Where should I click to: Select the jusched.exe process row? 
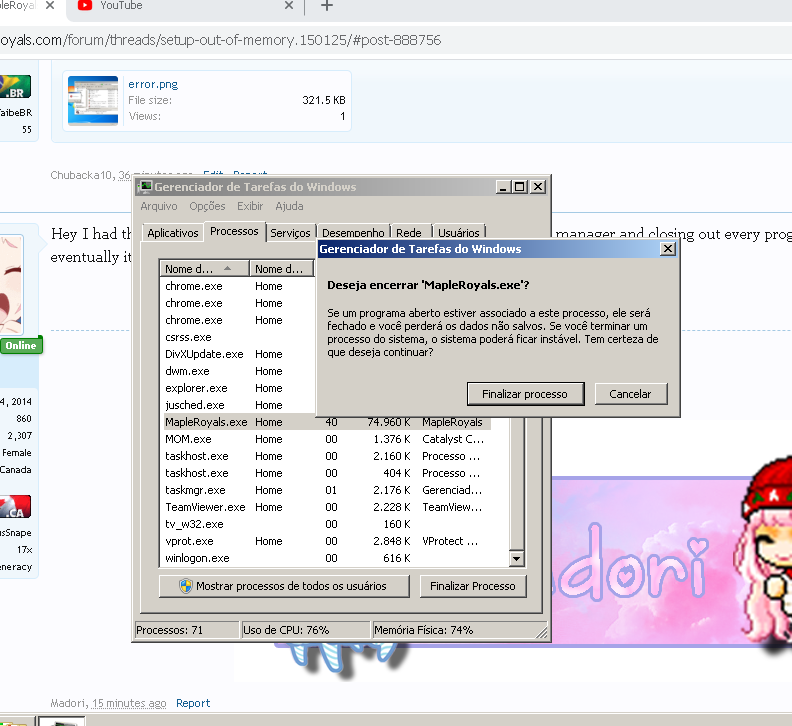(x=239, y=405)
